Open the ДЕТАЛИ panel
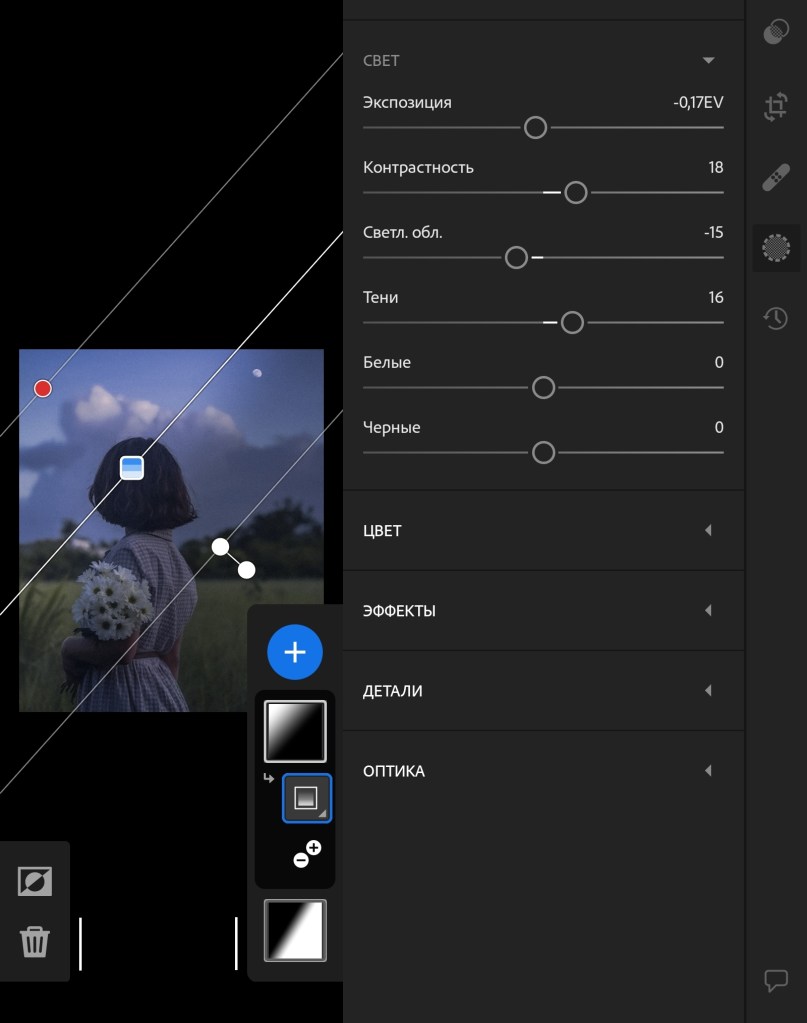 point(708,690)
